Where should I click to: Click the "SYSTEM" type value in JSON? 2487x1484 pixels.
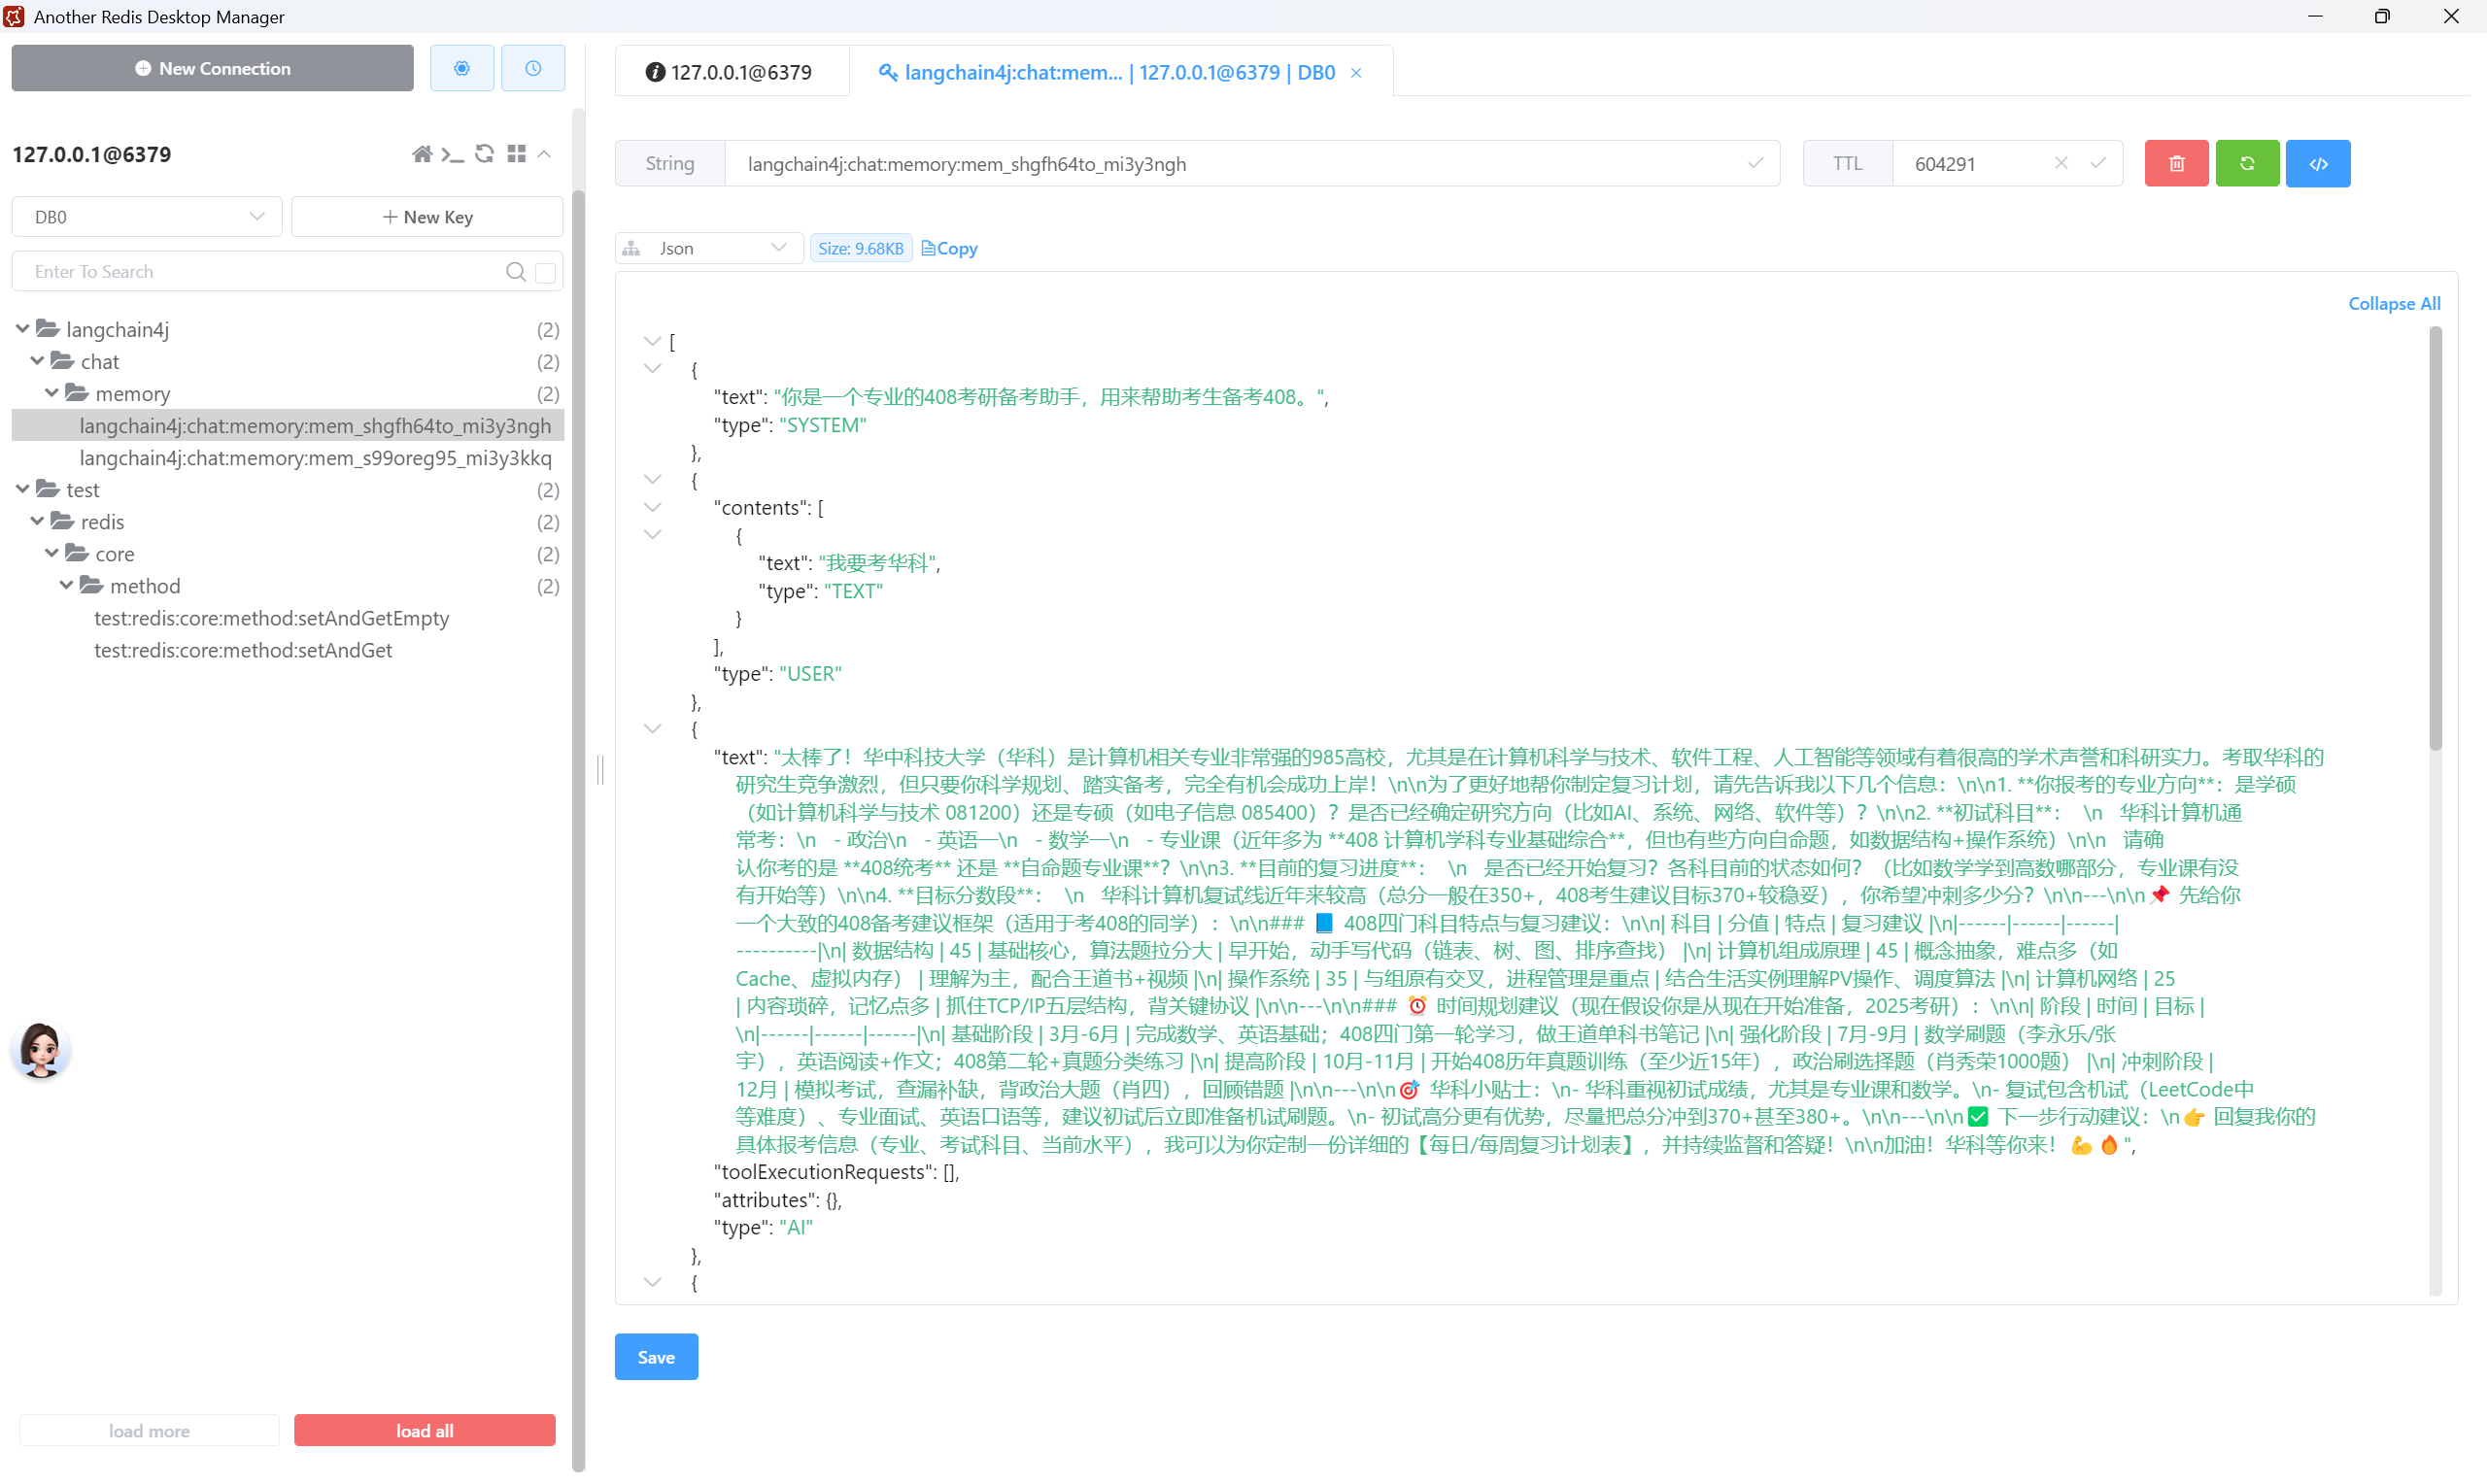(822, 425)
